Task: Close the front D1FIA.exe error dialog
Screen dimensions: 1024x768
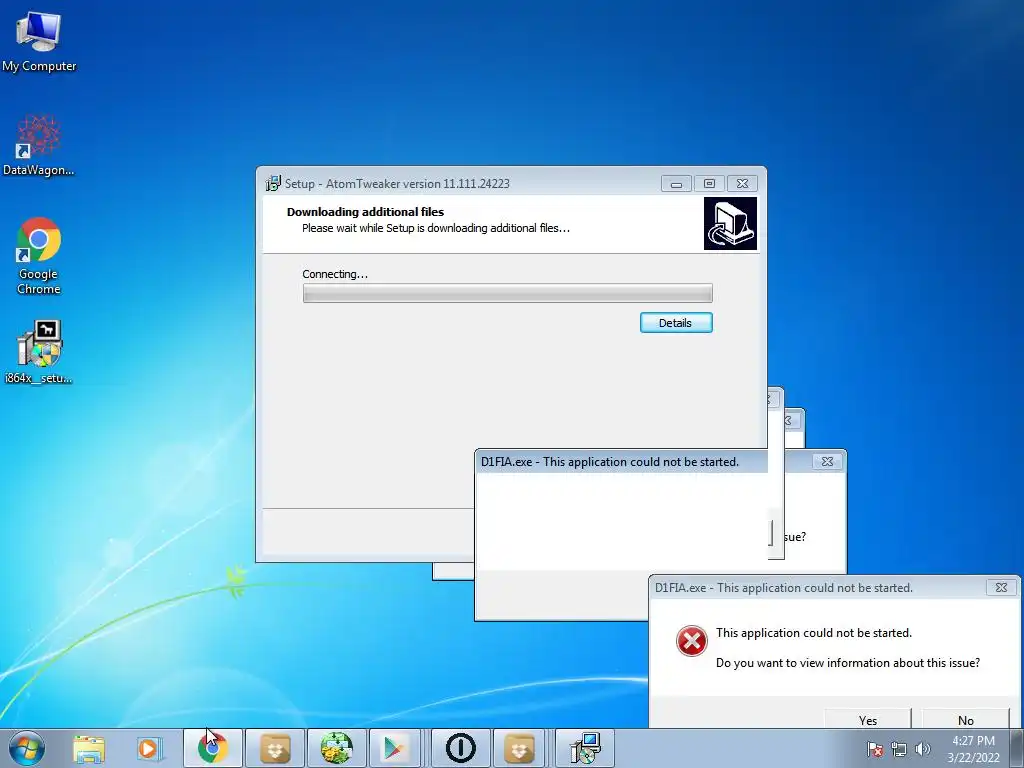Action: tap(1000, 587)
